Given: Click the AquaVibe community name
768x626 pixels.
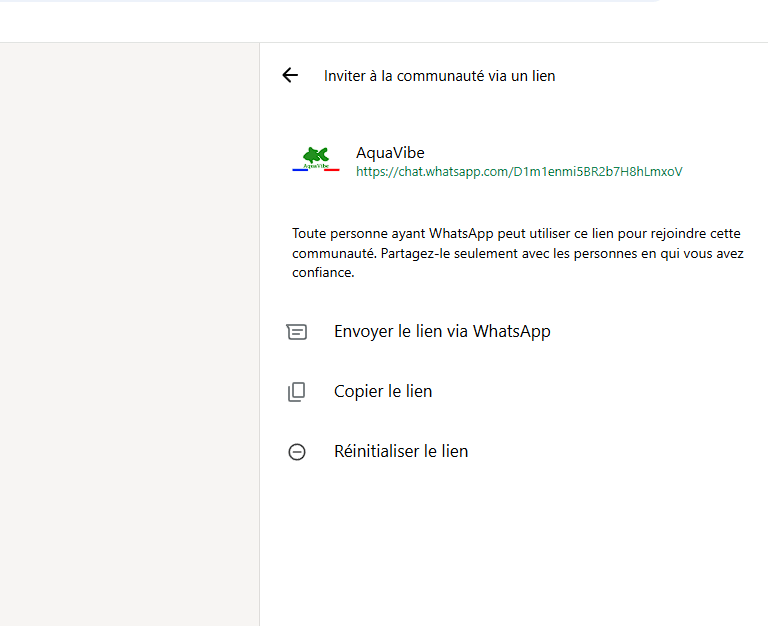Looking at the screenshot, I should pos(390,153).
